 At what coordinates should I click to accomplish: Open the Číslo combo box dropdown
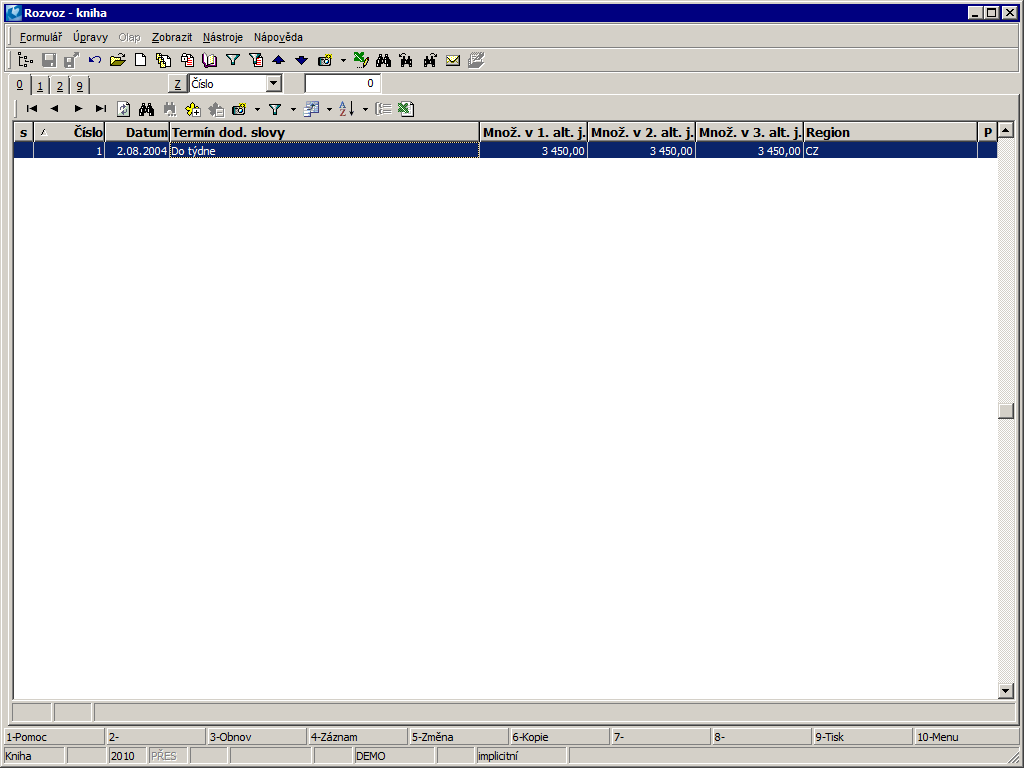tap(274, 84)
